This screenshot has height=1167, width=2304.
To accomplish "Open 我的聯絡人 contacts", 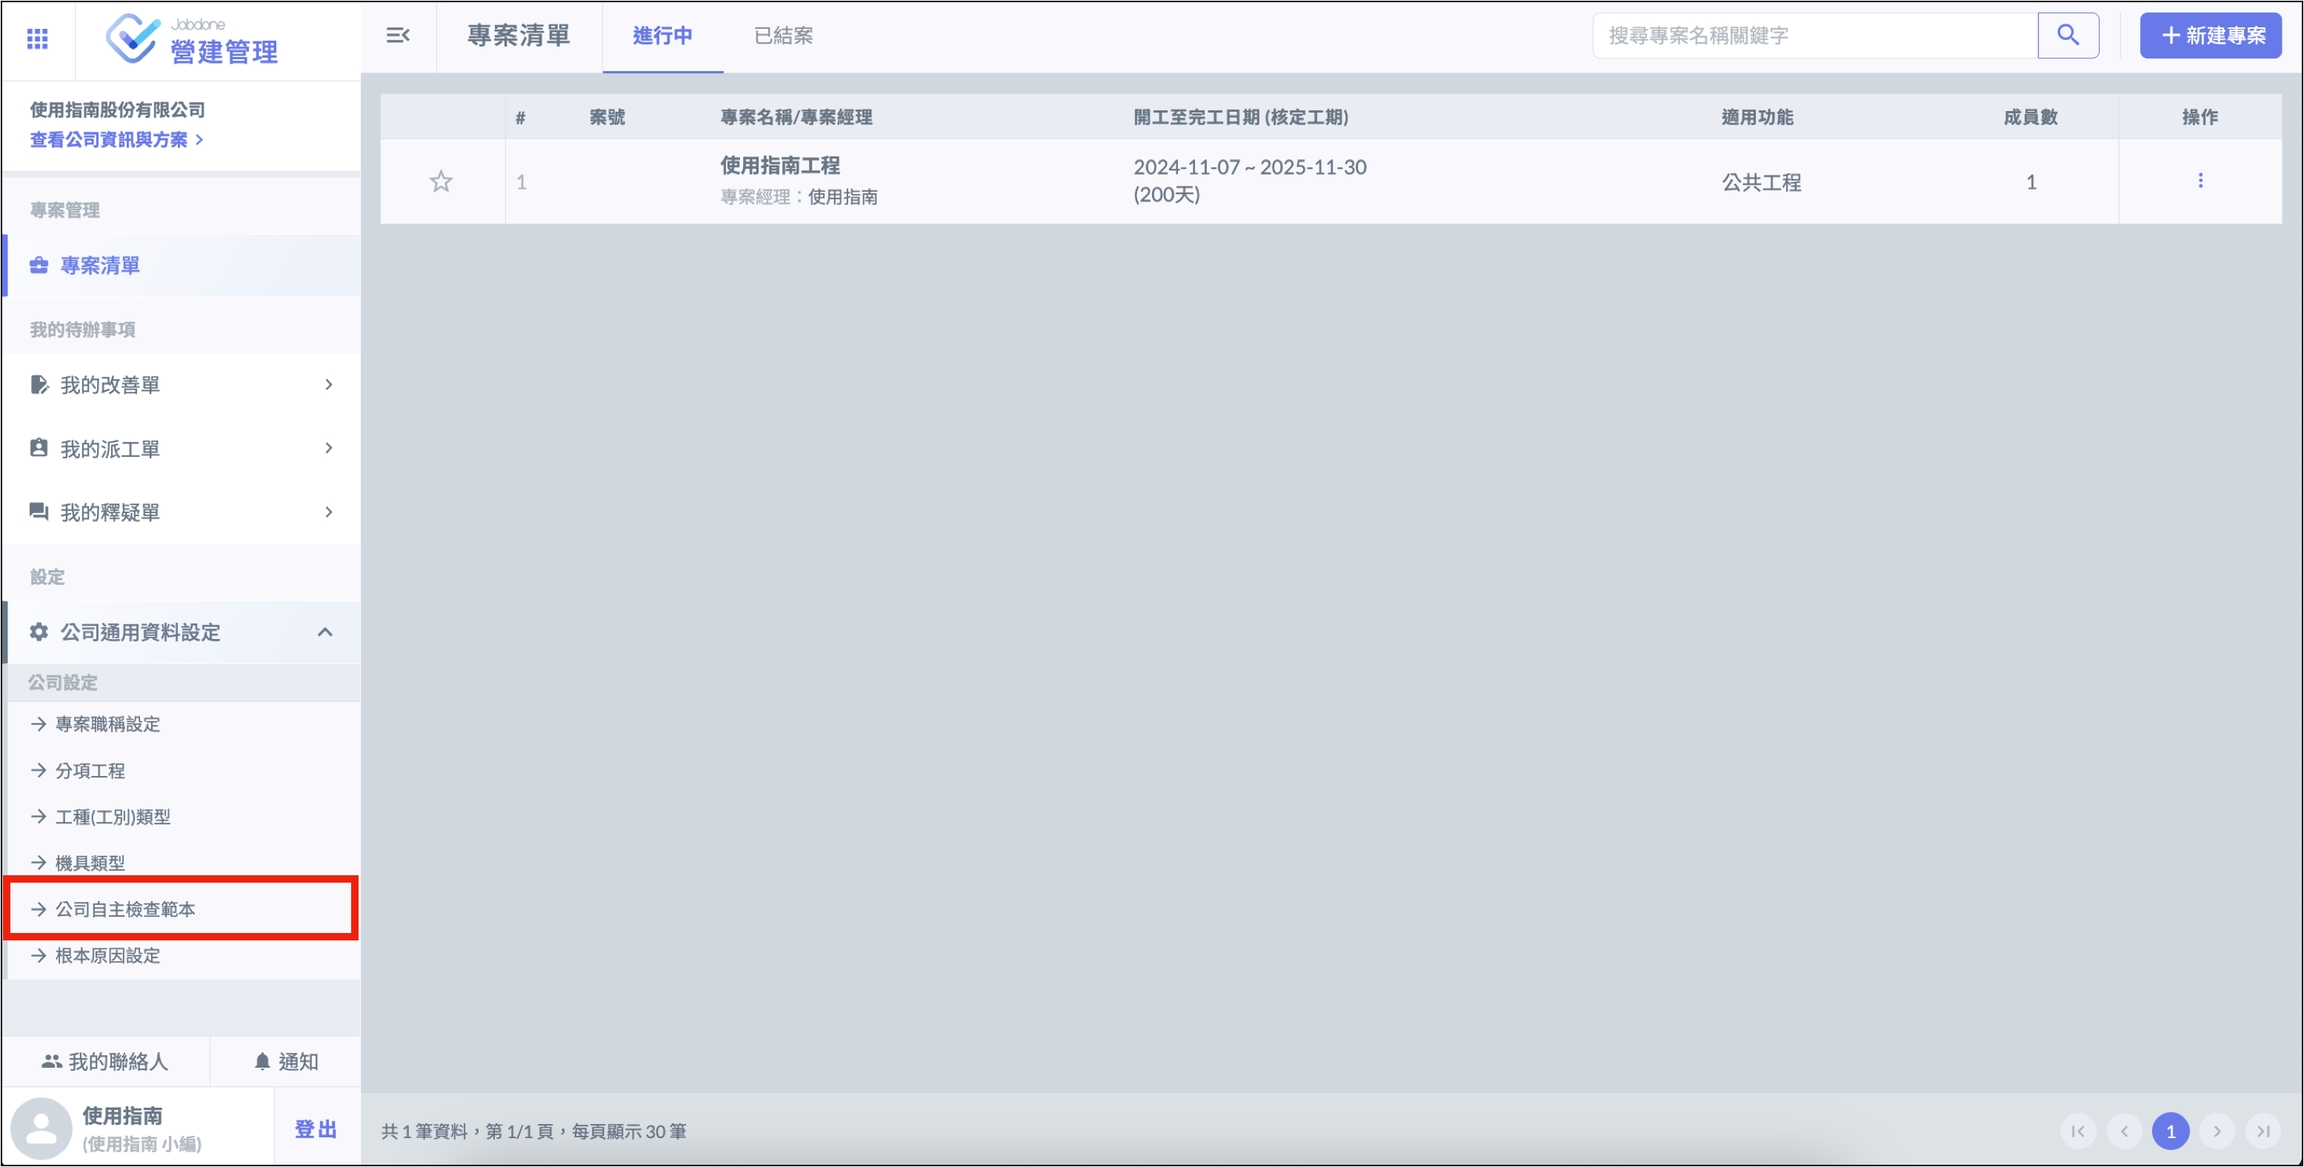I will (105, 1061).
